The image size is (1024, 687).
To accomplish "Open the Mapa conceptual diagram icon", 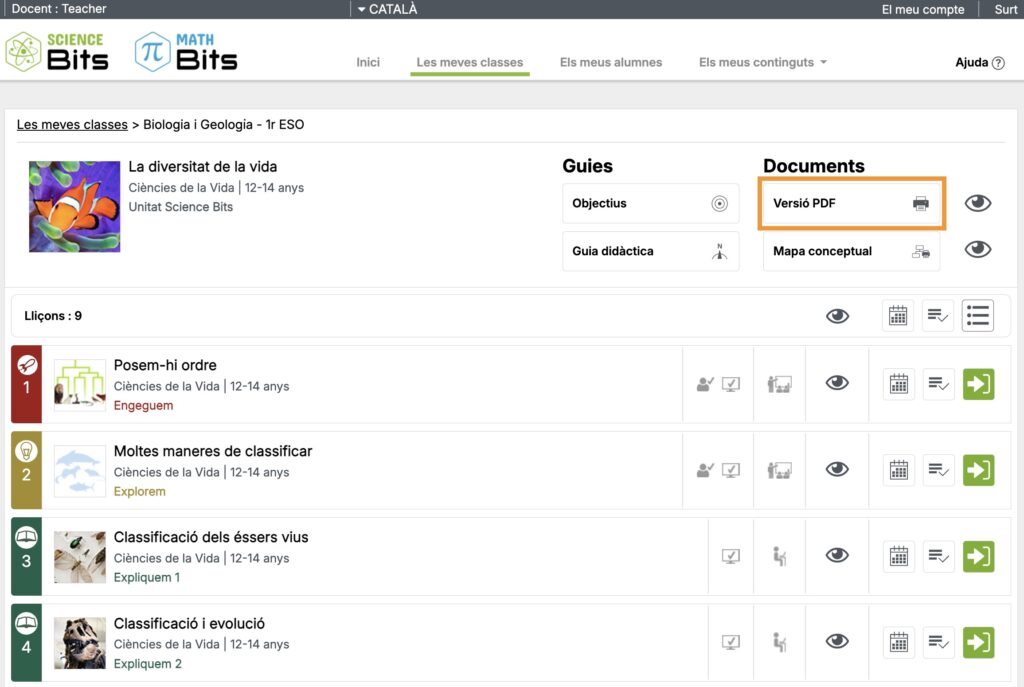I will [x=920, y=251].
